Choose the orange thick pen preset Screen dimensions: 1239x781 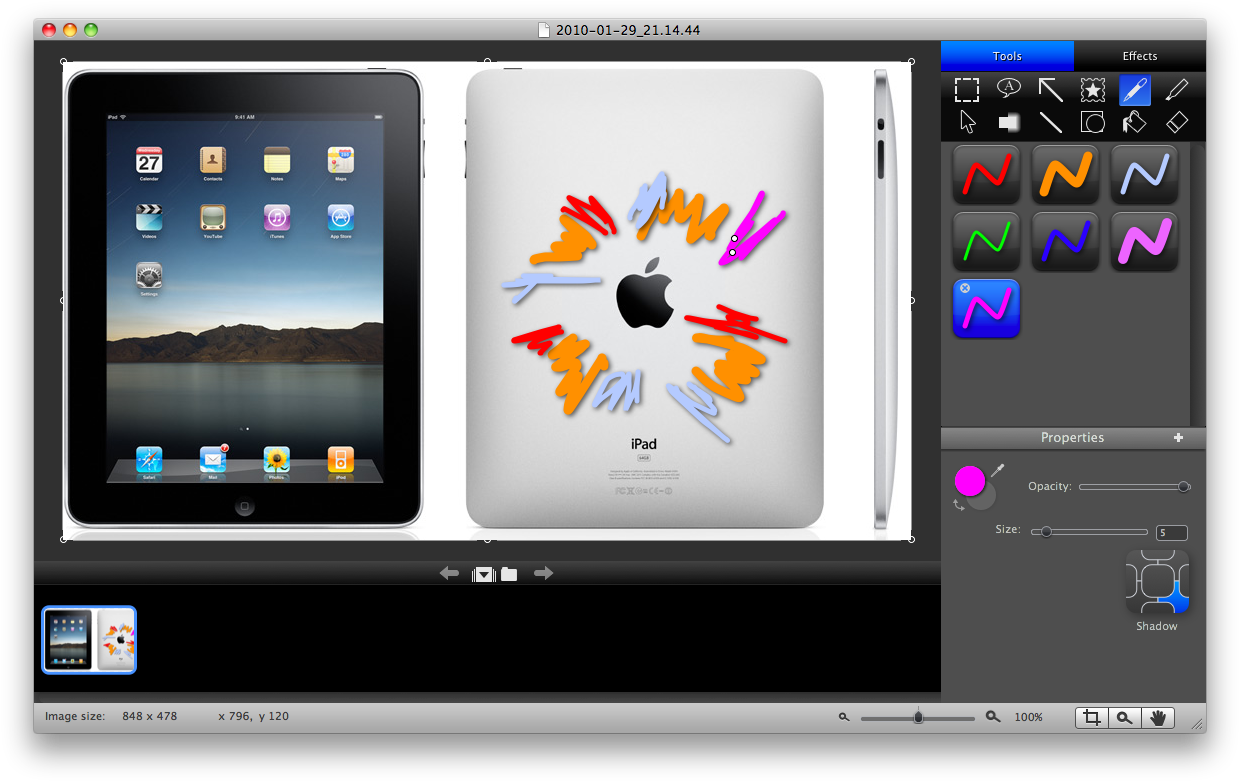[x=1065, y=175]
